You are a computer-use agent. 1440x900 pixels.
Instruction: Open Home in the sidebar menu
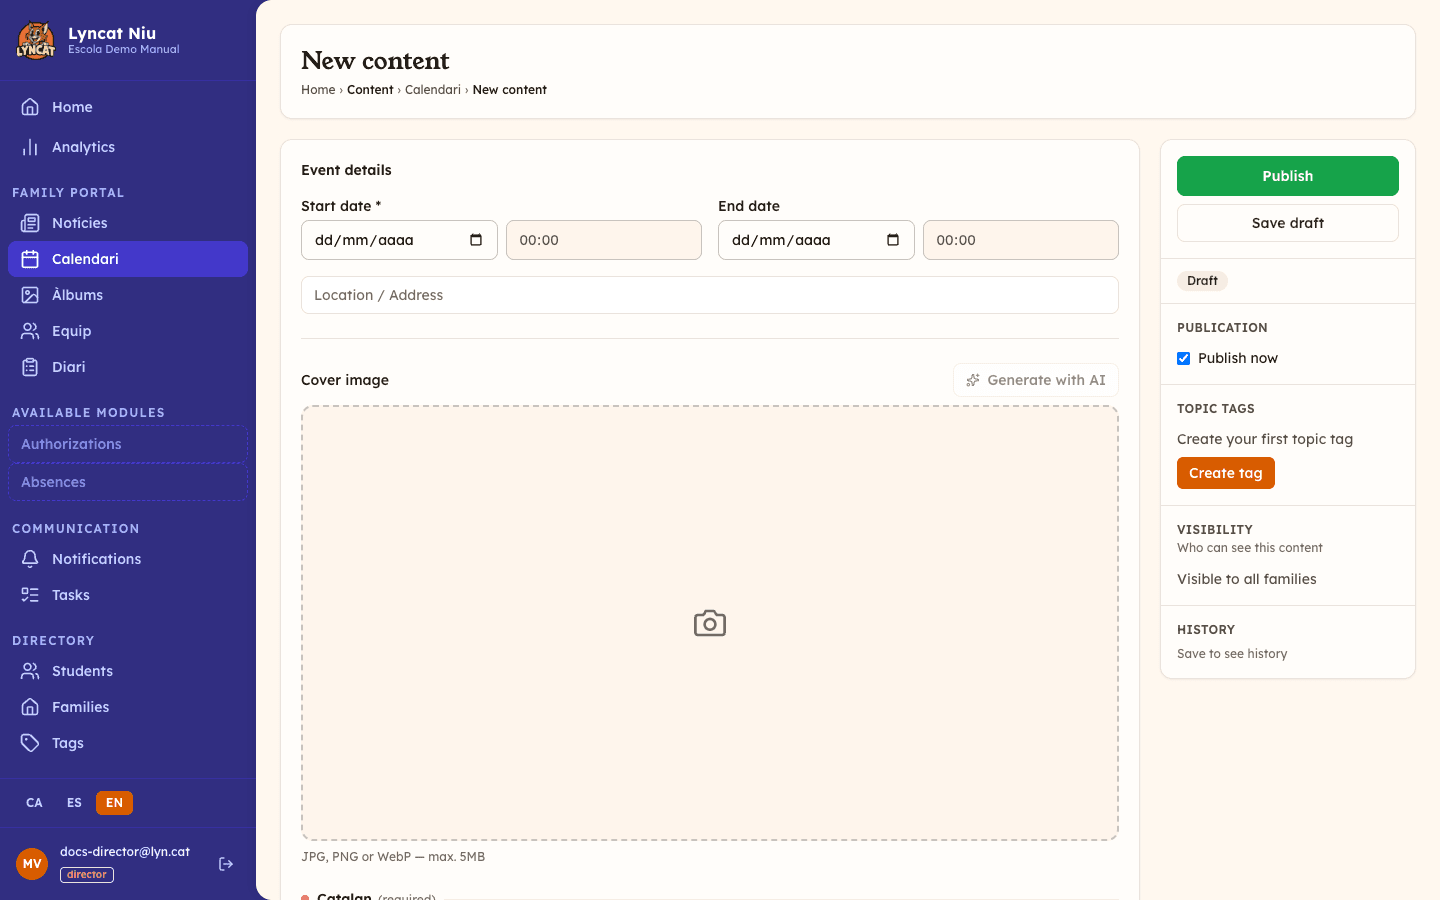[x=128, y=107]
